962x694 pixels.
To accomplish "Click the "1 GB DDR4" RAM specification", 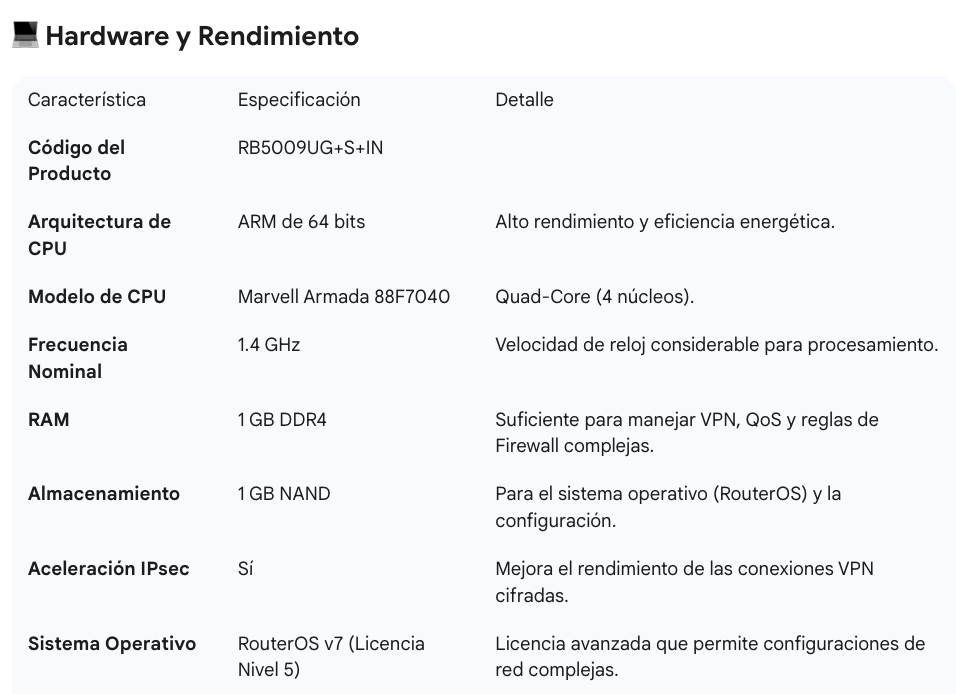I will (282, 420).
